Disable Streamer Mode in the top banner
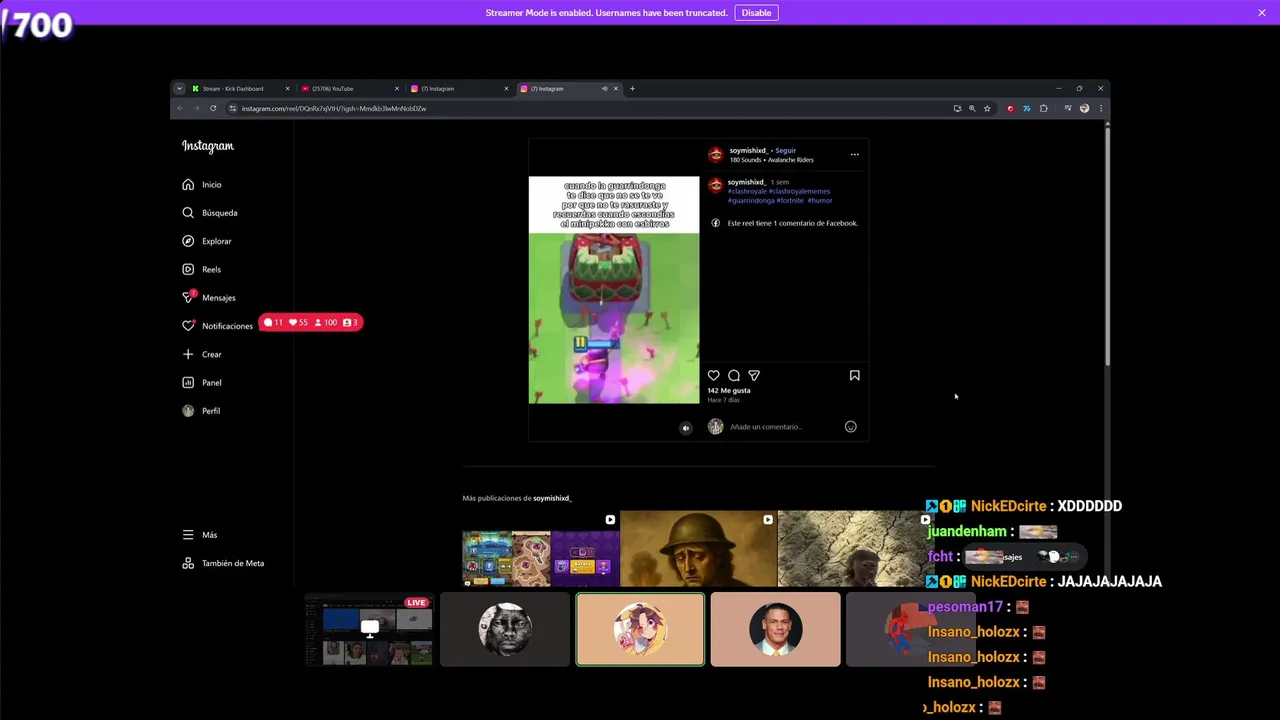 tap(756, 13)
